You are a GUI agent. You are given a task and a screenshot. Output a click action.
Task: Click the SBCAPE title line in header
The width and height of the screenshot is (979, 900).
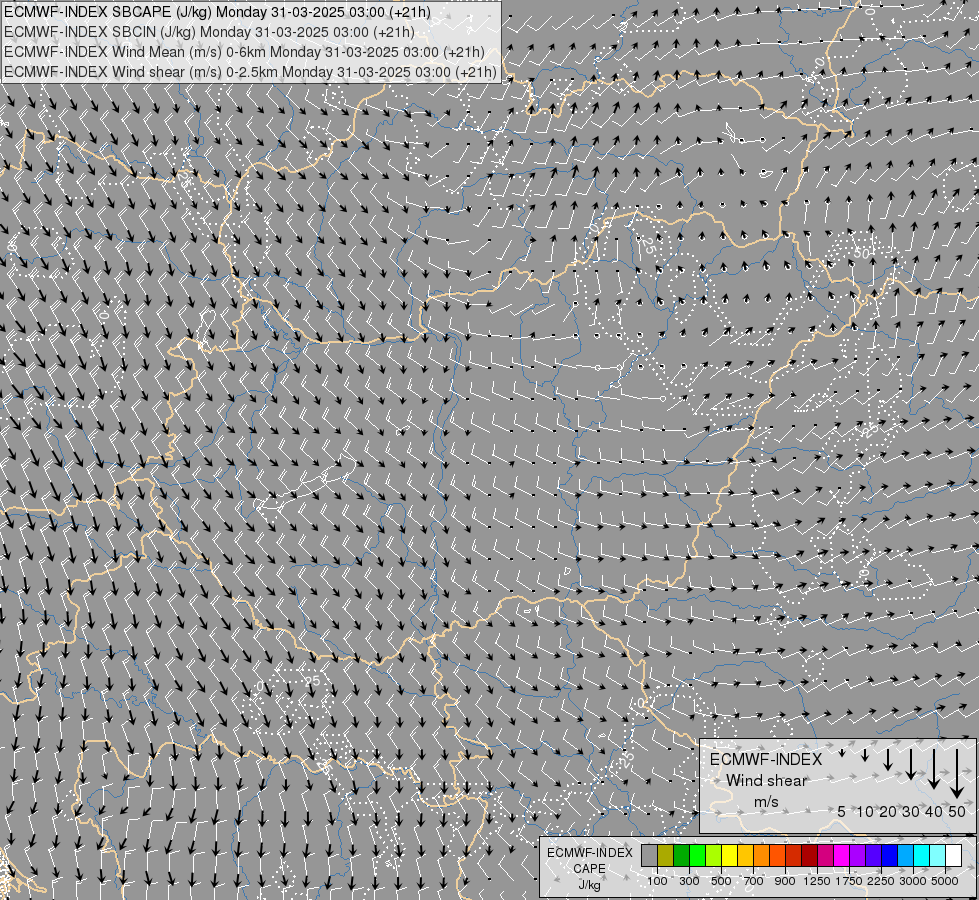click(217, 12)
